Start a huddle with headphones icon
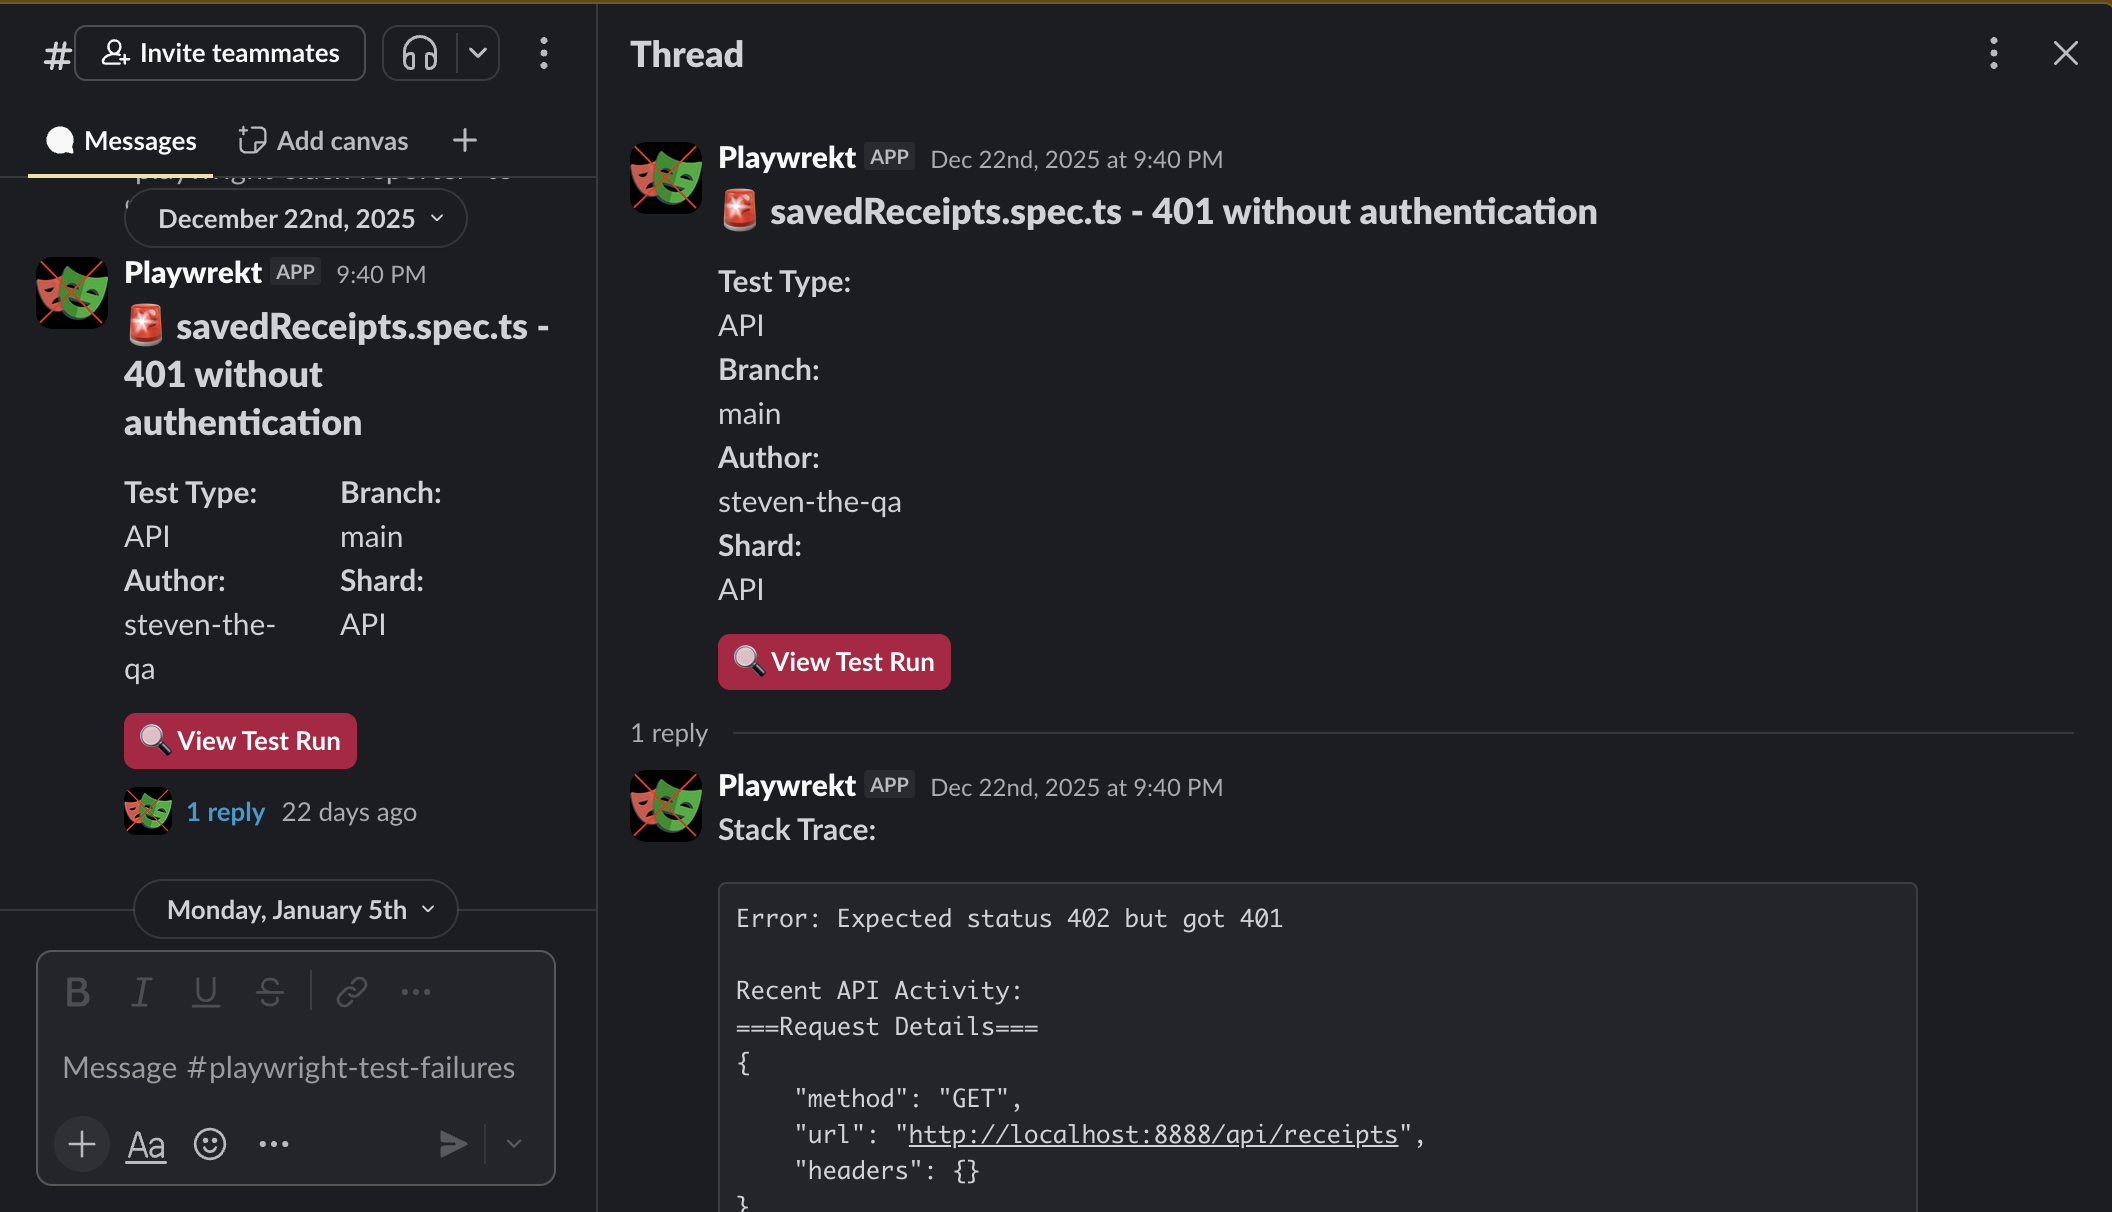2112x1212 pixels. coord(420,53)
